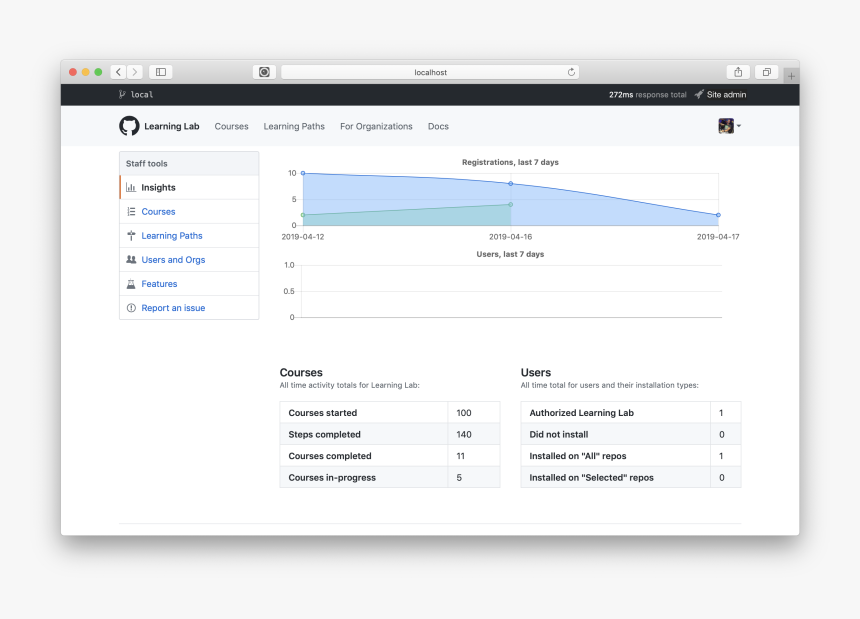The height and width of the screenshot is (619, 860).
Task: Click the Staff tools header
Action: (x=189, y=163)
